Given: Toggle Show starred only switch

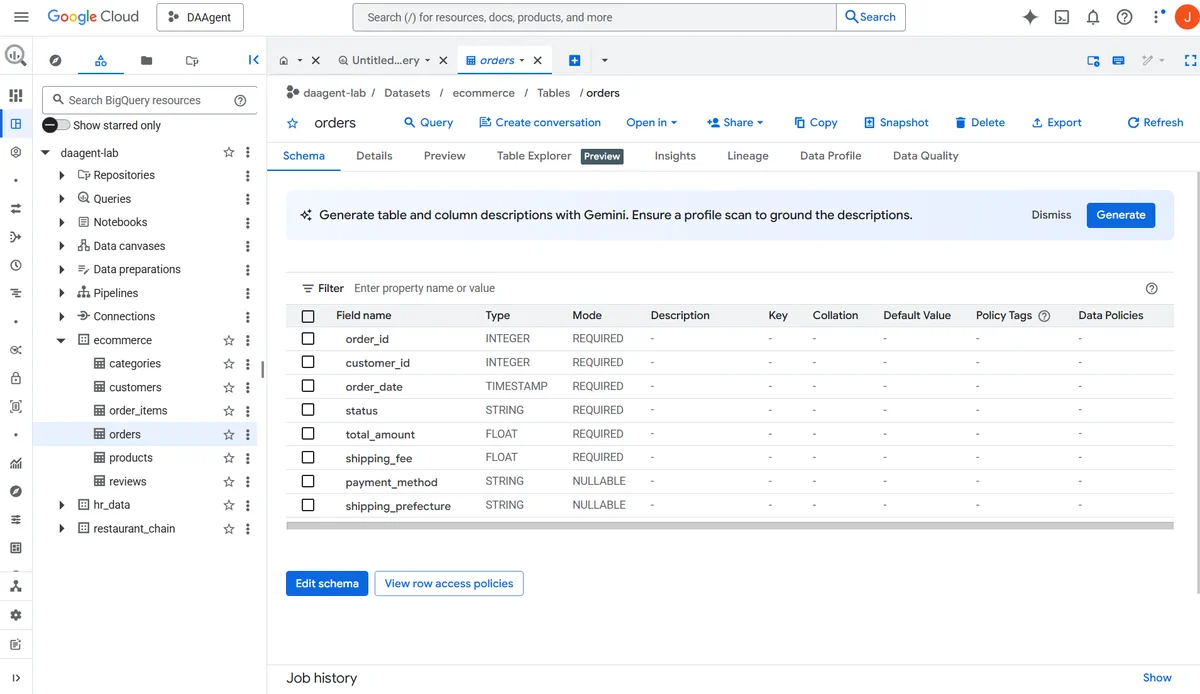Looking at the screenshot, I should 56,125.
